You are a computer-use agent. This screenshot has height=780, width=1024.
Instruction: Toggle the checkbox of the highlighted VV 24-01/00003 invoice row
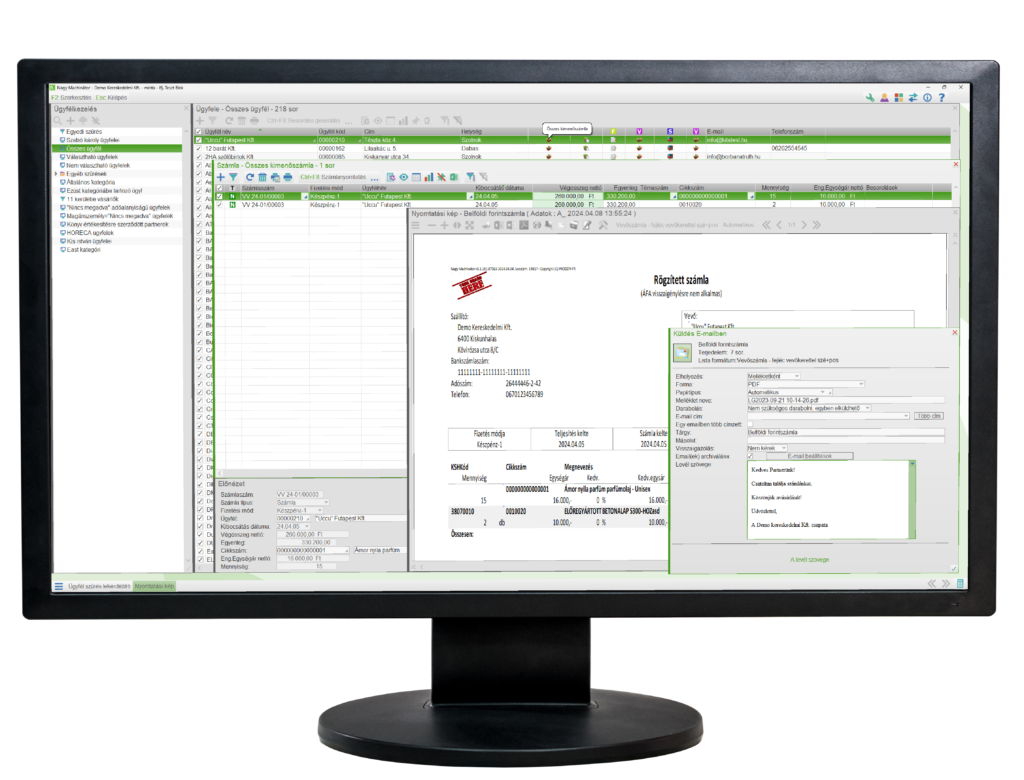219,196
